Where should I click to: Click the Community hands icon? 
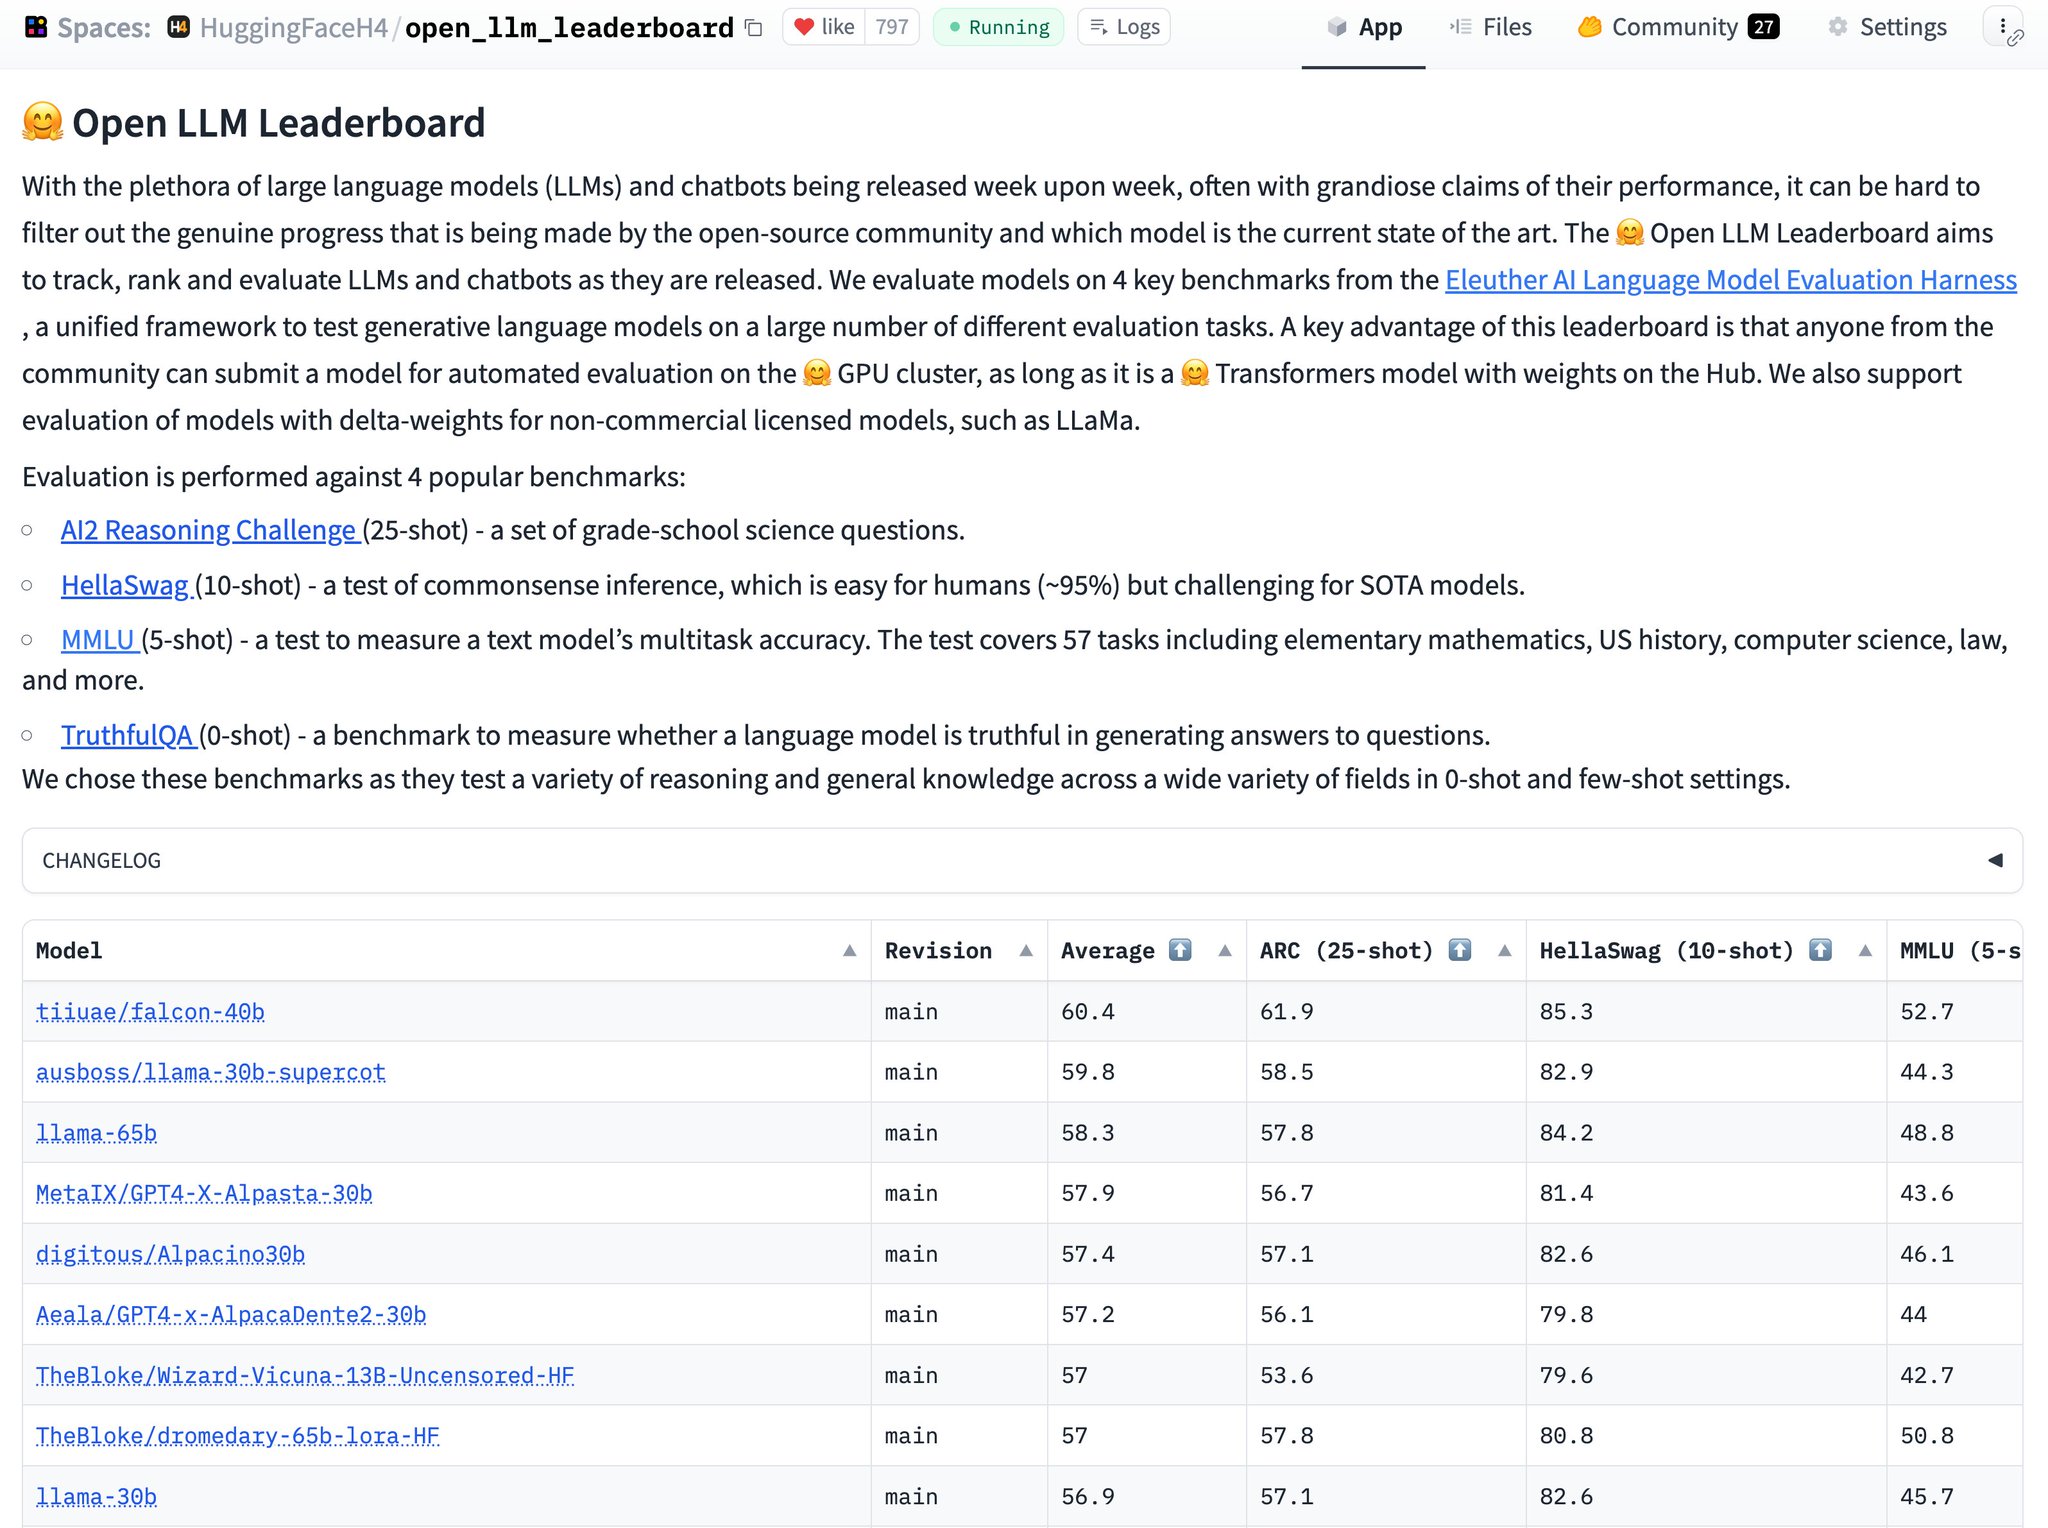[1590, 27]
